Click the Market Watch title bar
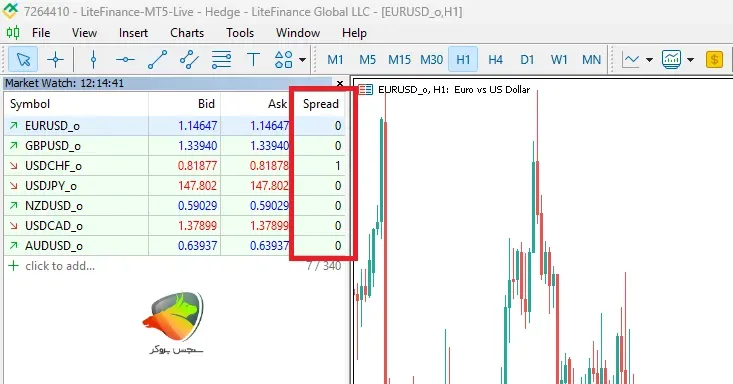Screen dimensions: 733x384 pos(168,84)
